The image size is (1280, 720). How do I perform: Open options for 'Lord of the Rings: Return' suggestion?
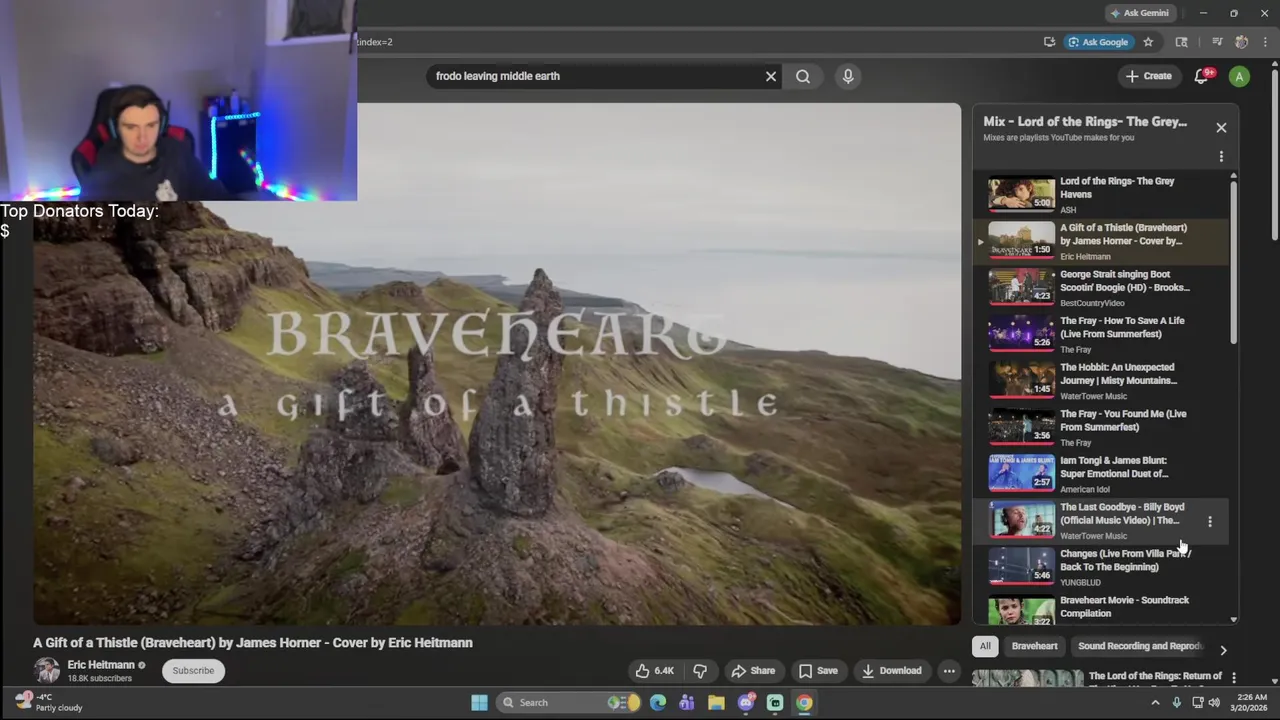[x=1234, y=678]
